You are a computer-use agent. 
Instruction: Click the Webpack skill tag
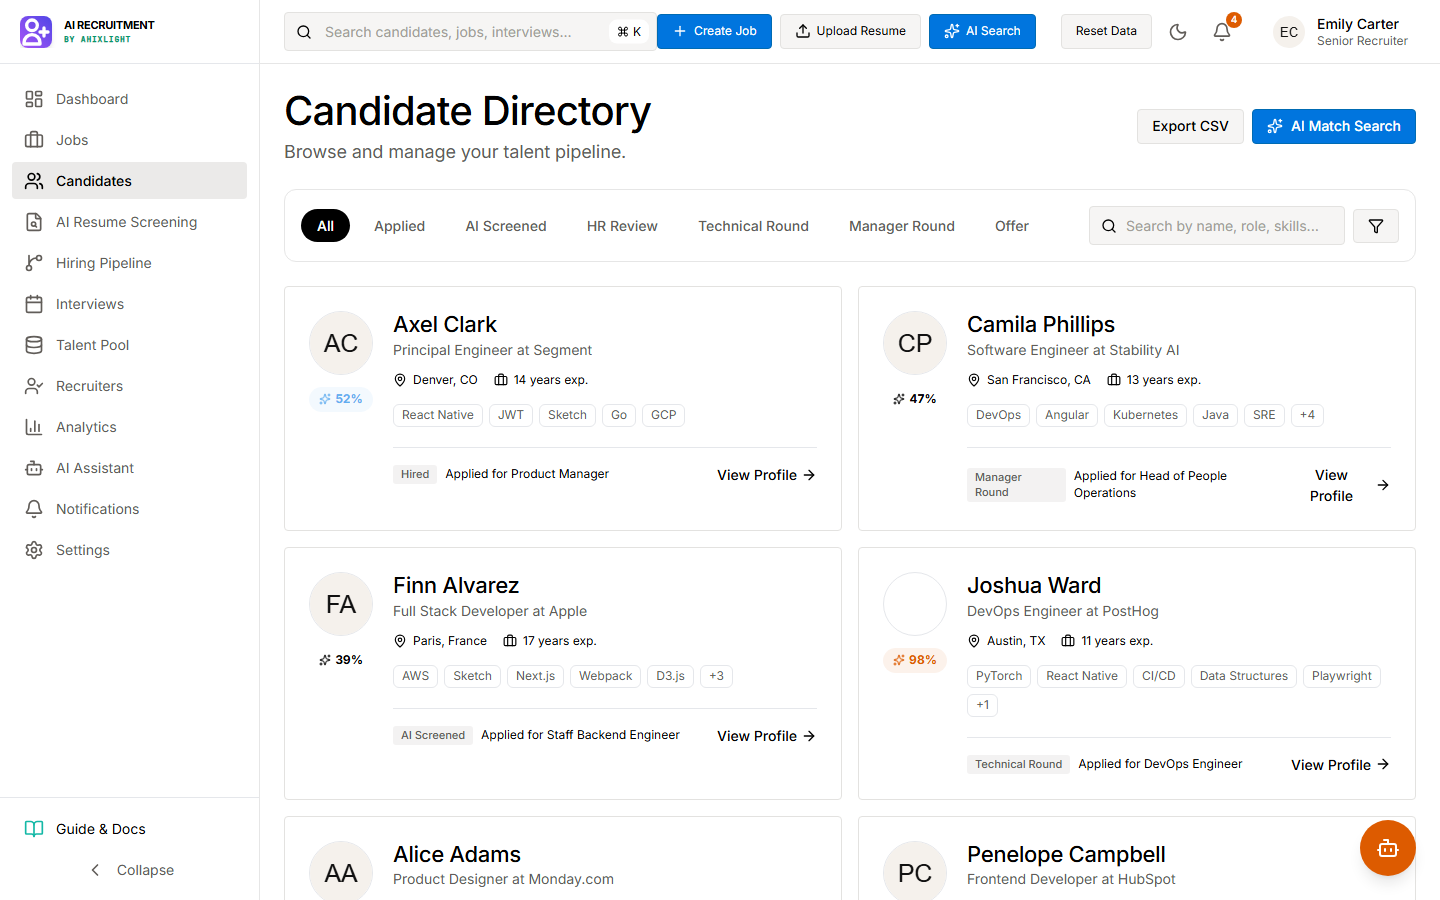(605, 676)
